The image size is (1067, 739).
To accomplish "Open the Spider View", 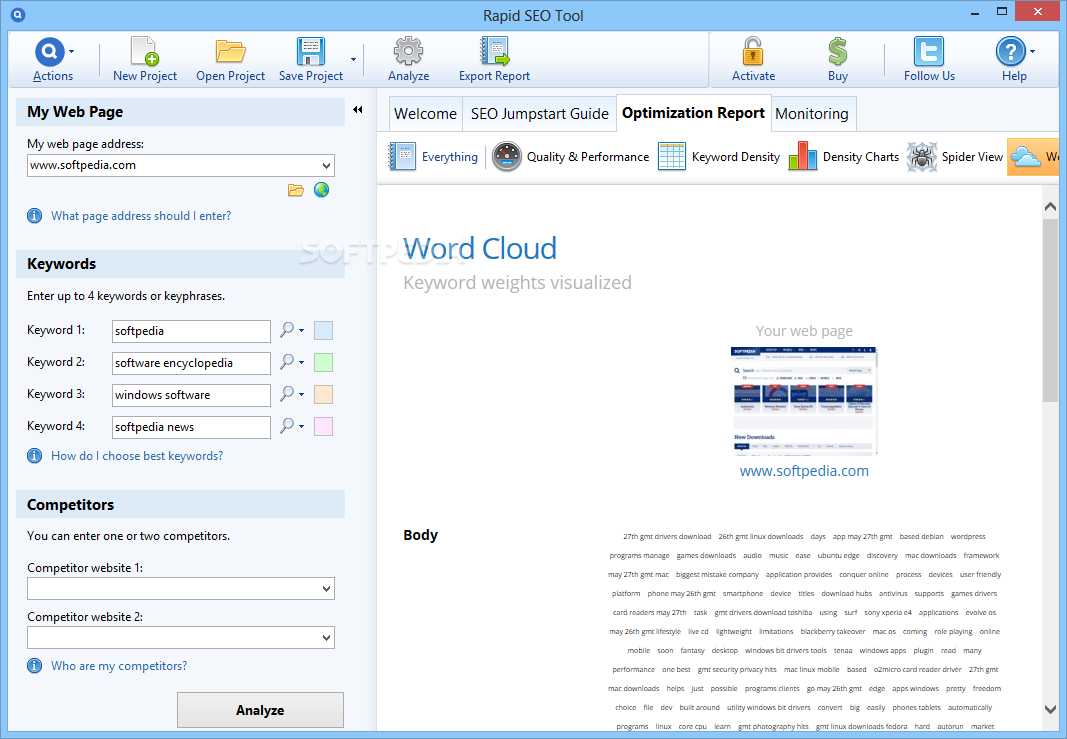I will 955,157.
